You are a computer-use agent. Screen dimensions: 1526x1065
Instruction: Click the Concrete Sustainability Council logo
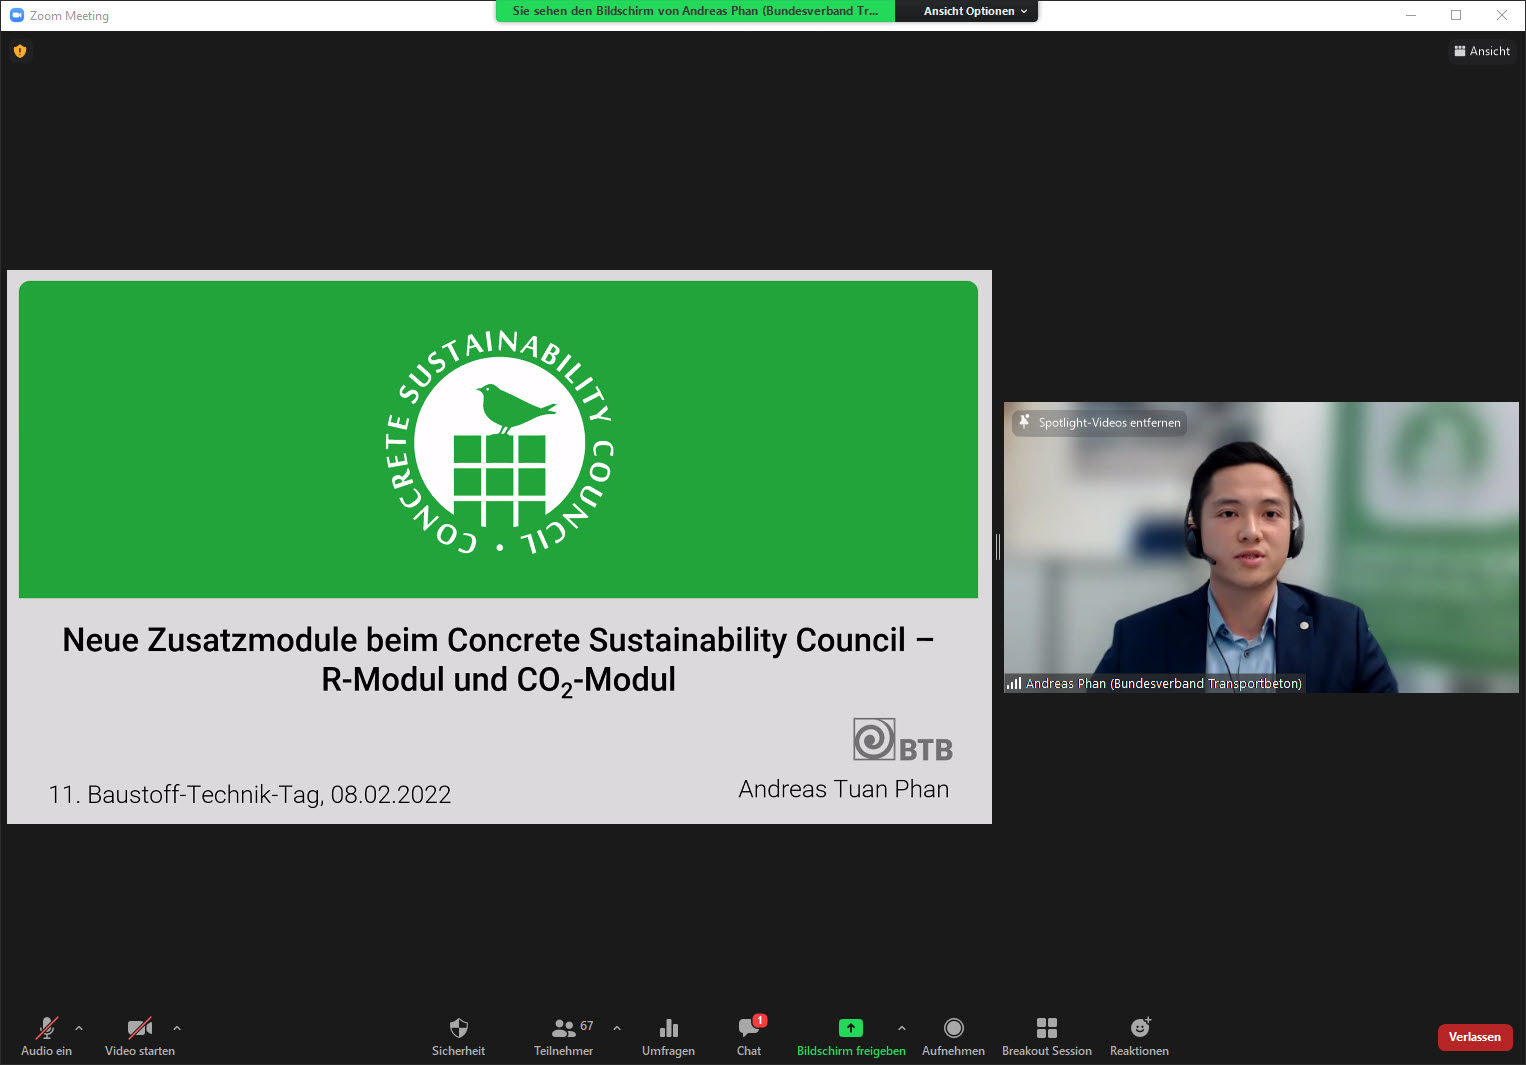click(x=499, y=441)
